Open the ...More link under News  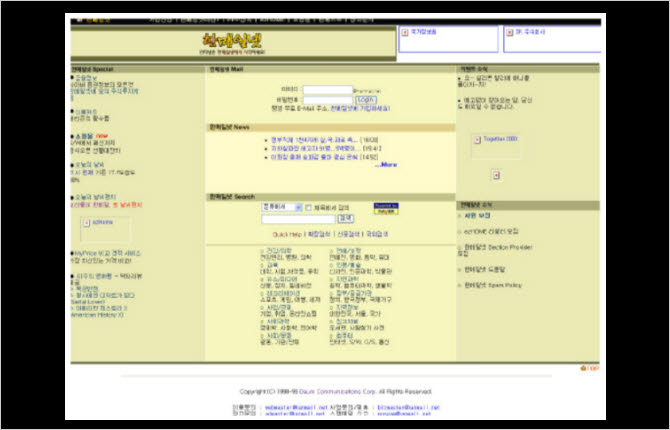coord(386,165)
